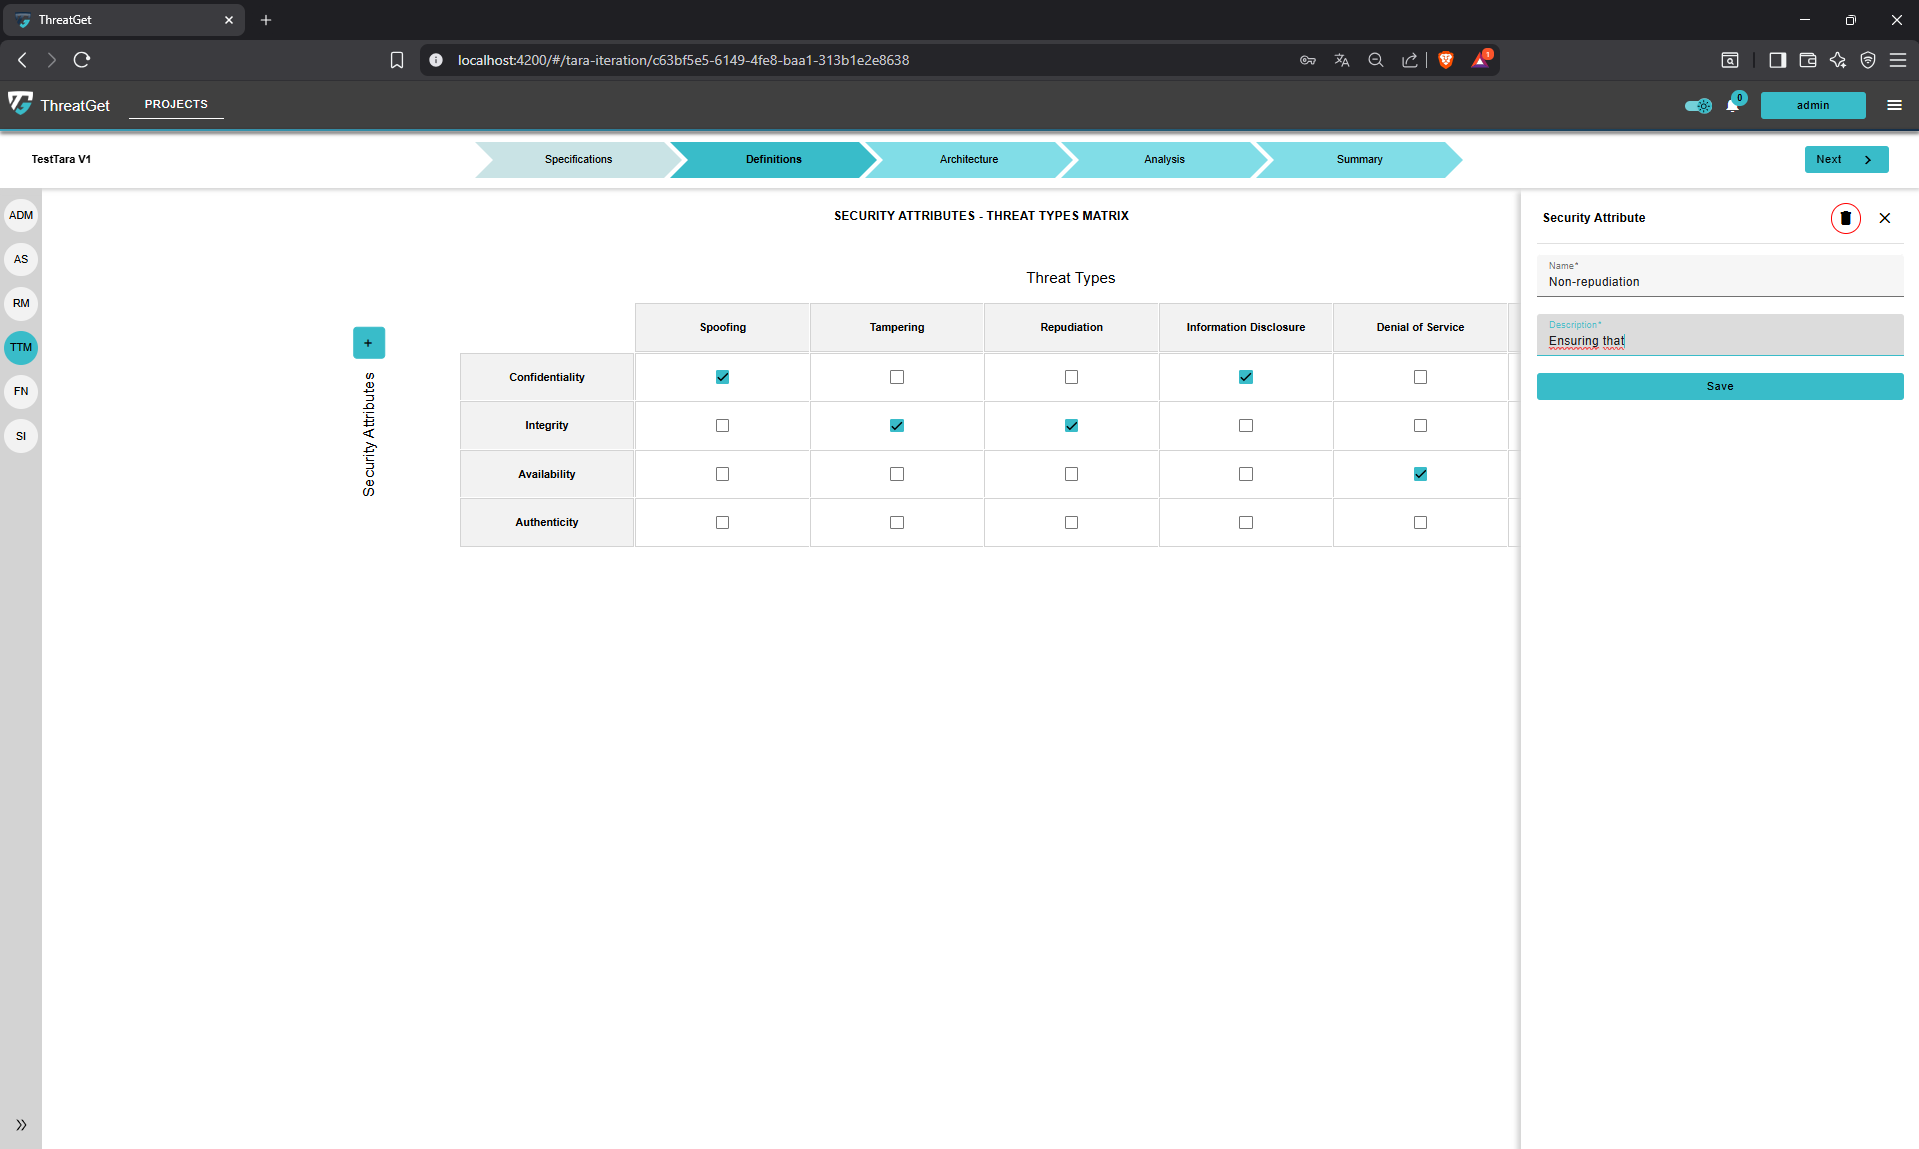
Task: Open the RM sidebar item
Action: (x=20, y=303)
